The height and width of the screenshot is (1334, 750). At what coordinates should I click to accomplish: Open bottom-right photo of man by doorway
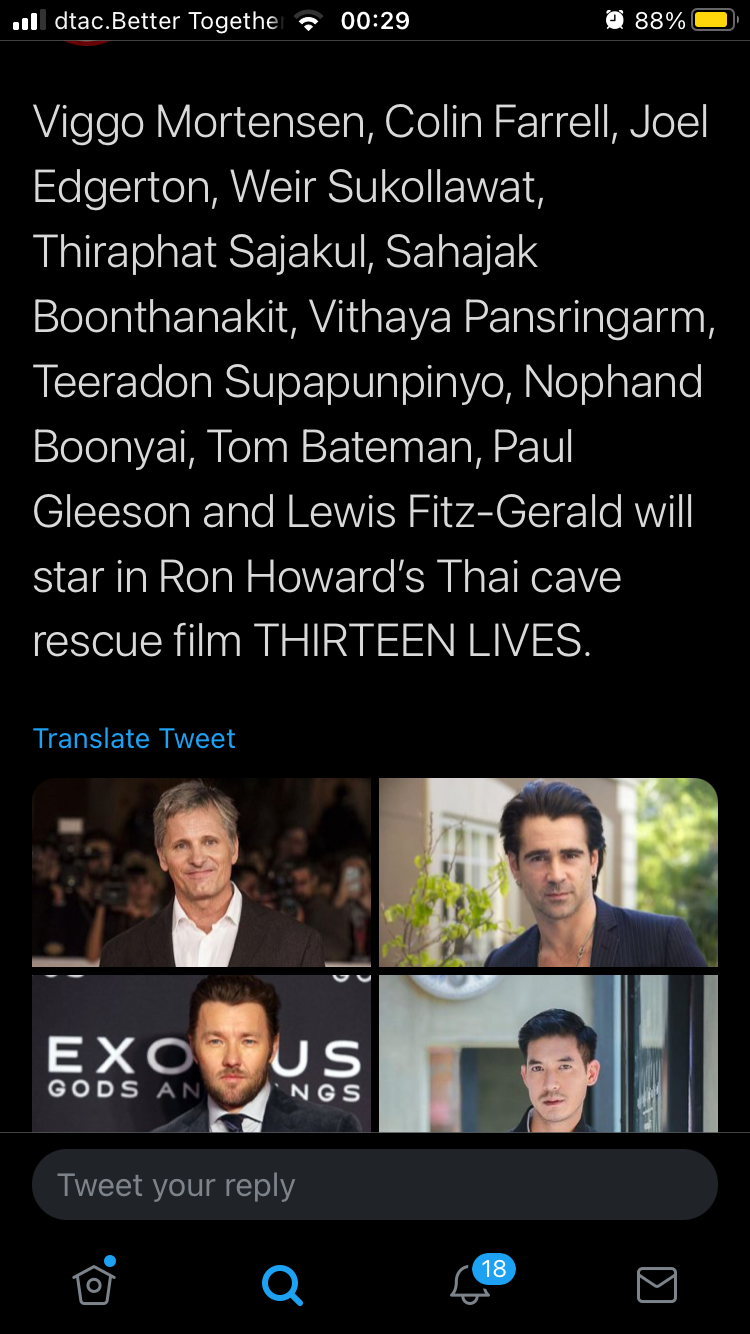pos(548,1053)
